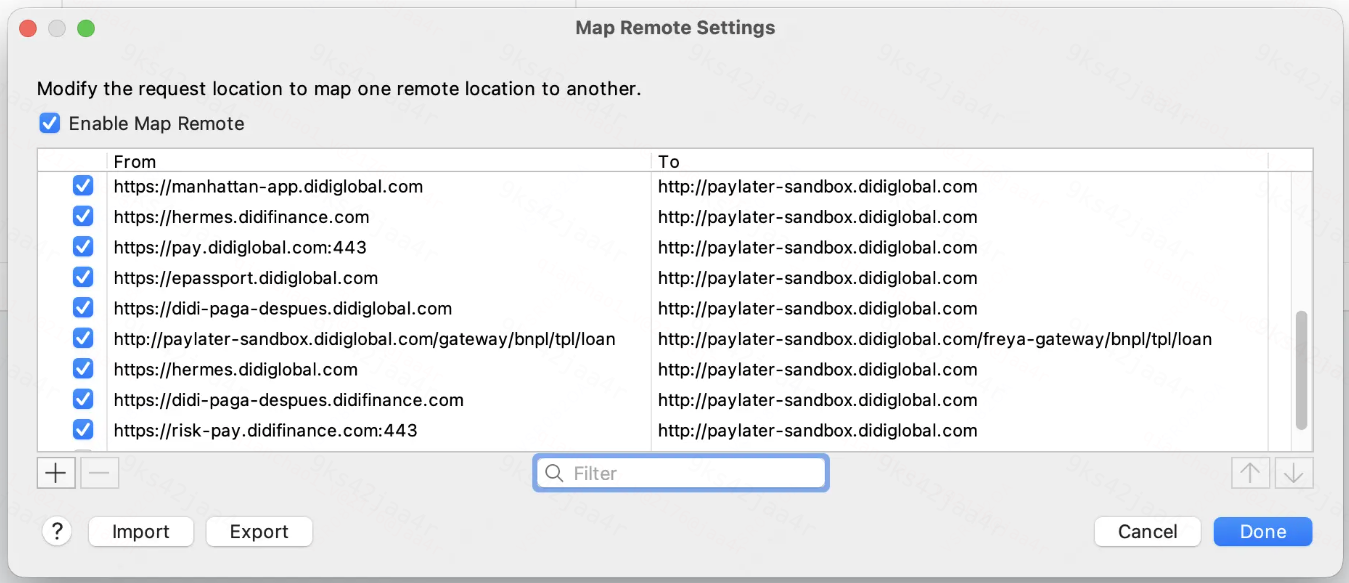
Task: Disable the hermes.didifinance.com mapping checkbox
Action: pyautogui.click(x=83, y=217)
